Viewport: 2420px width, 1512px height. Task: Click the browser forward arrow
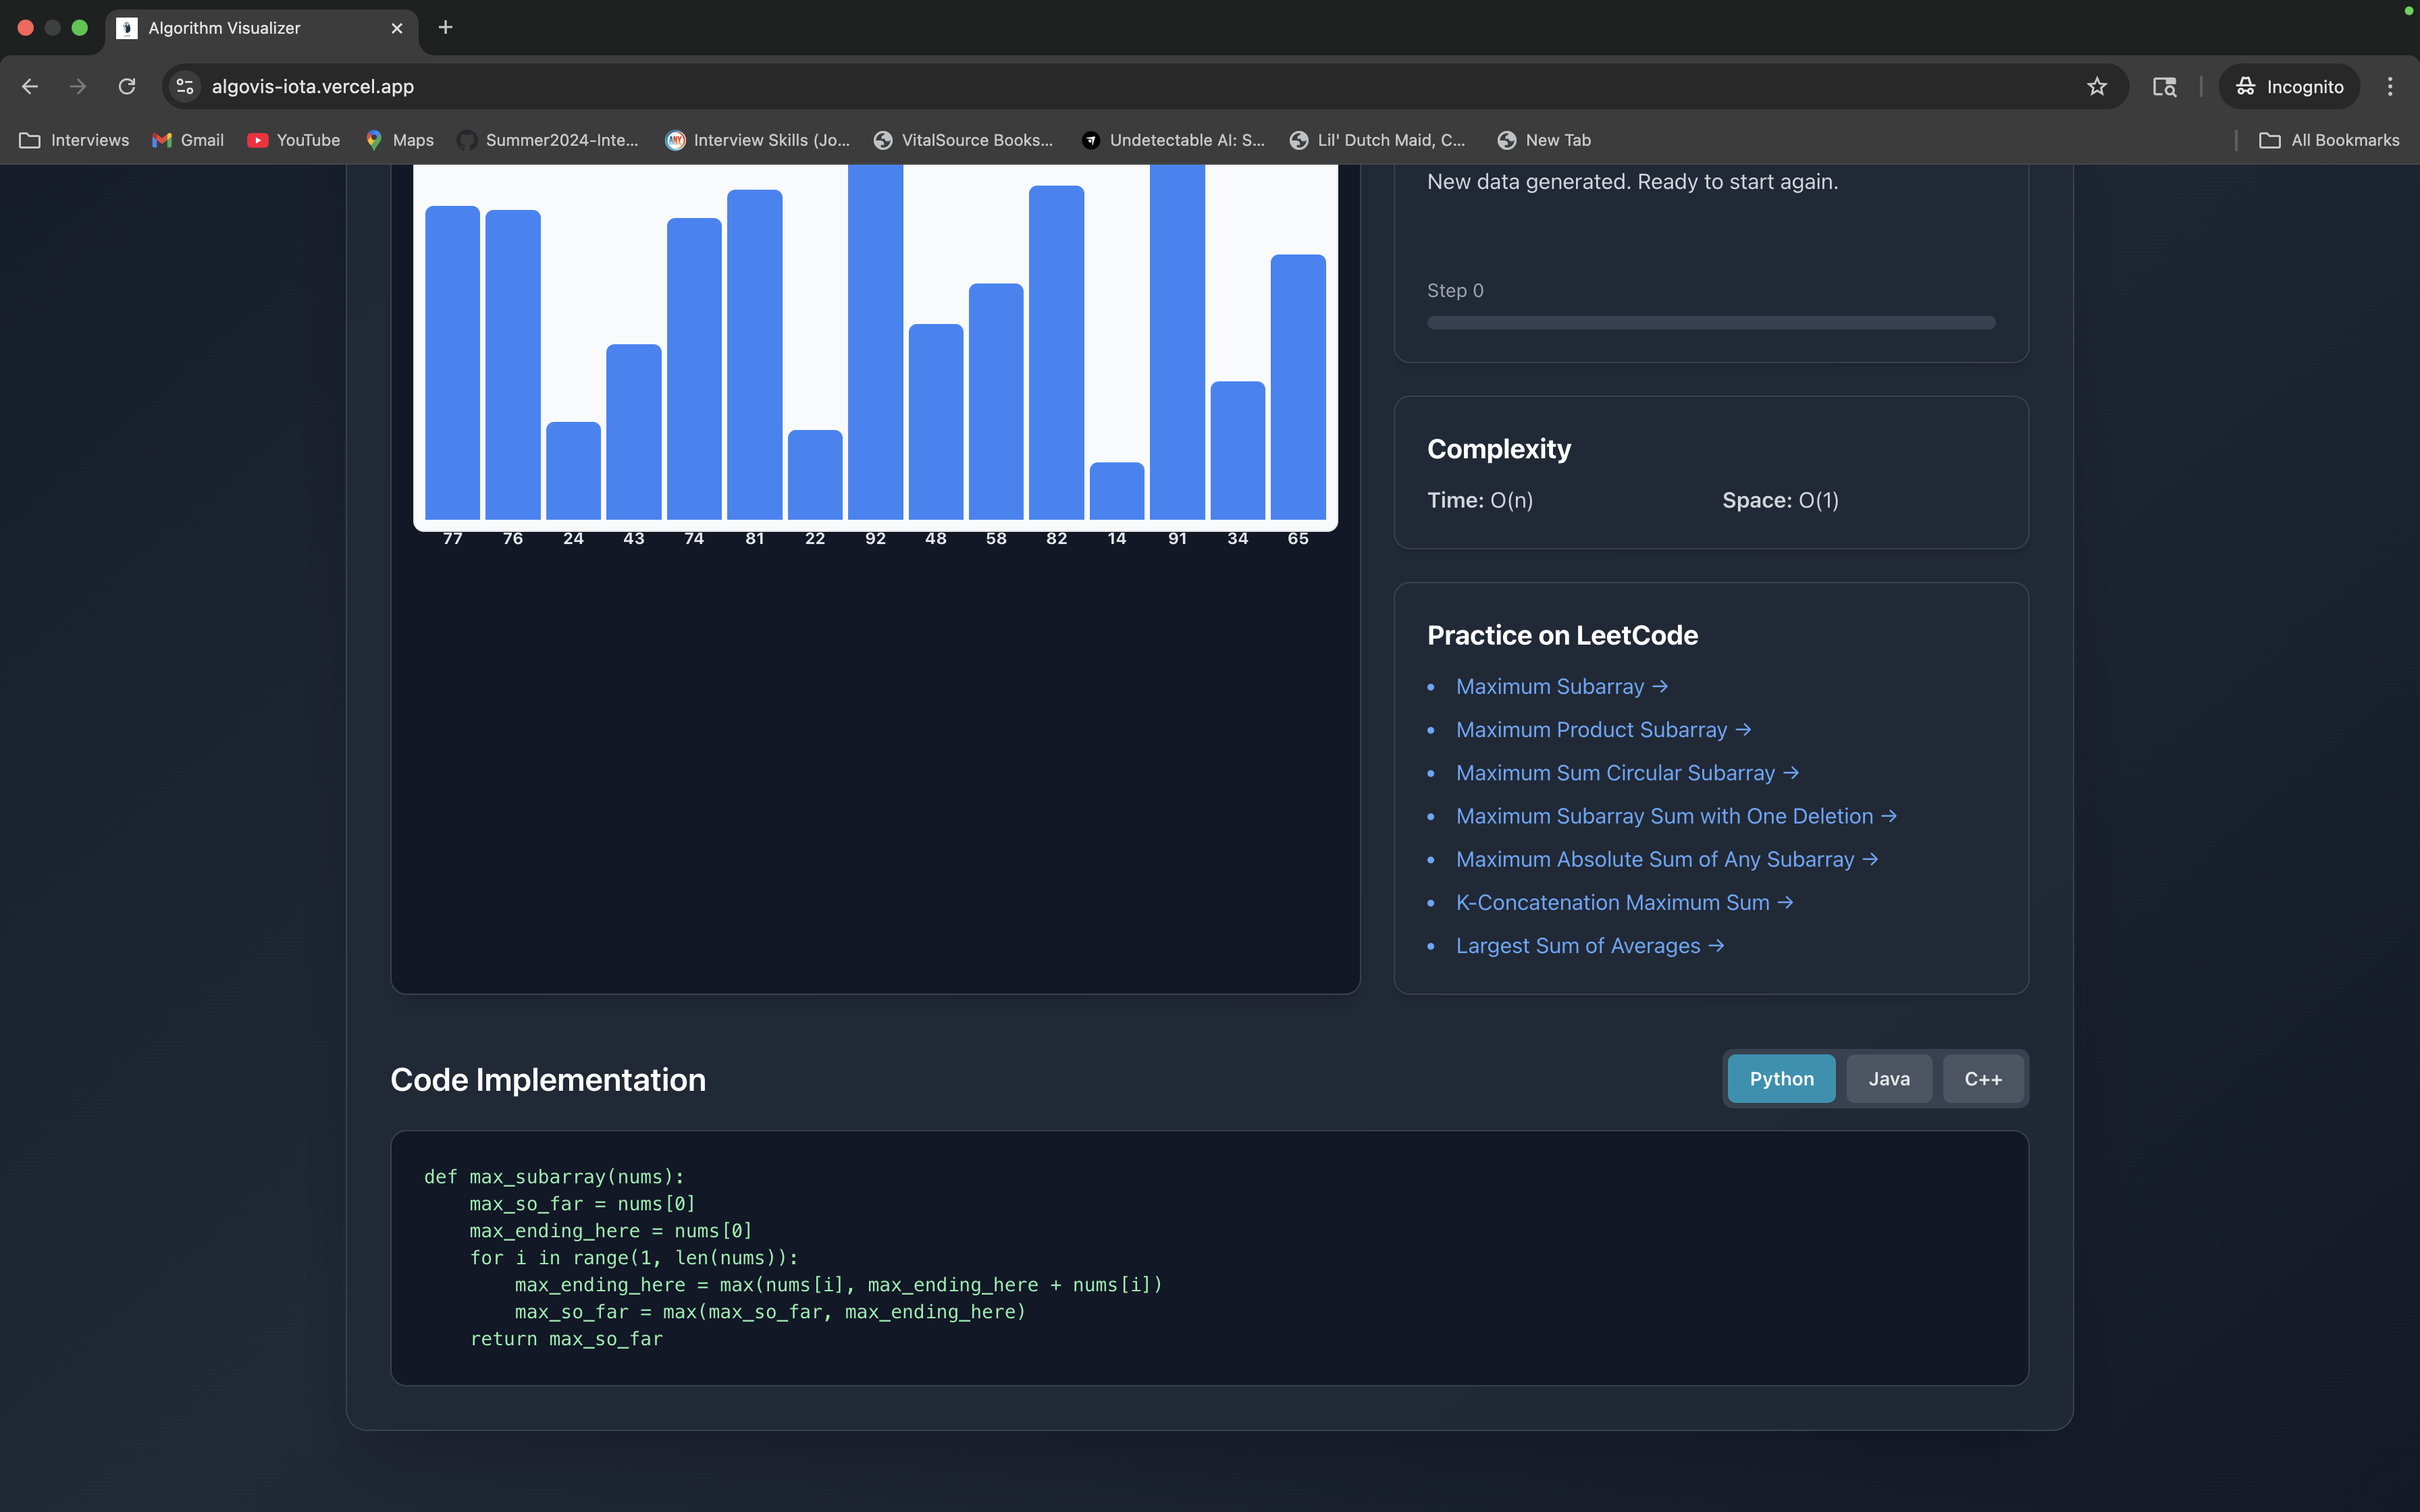pyautogui.click(x=78, y=87)
